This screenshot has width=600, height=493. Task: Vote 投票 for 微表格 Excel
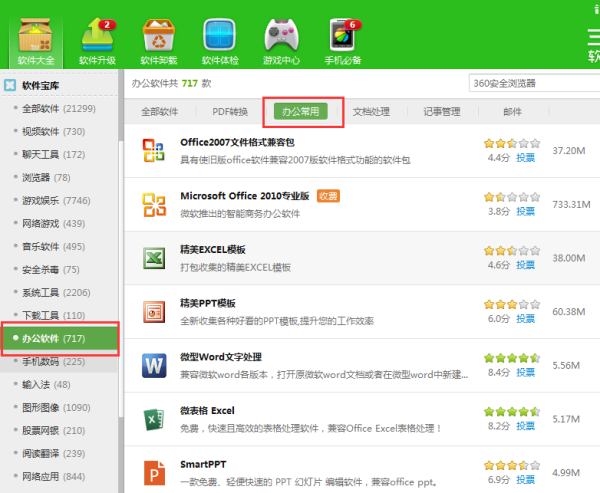click(x=525, y=426)
